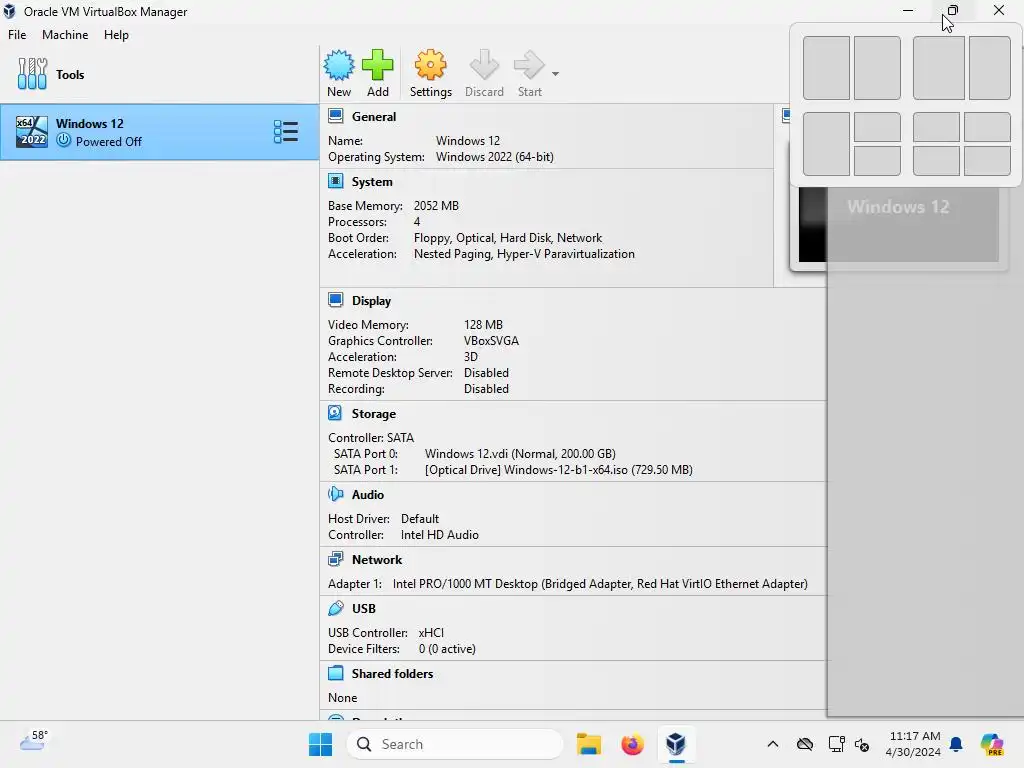Click the Audio section speaker icon

tap(336, 494)
